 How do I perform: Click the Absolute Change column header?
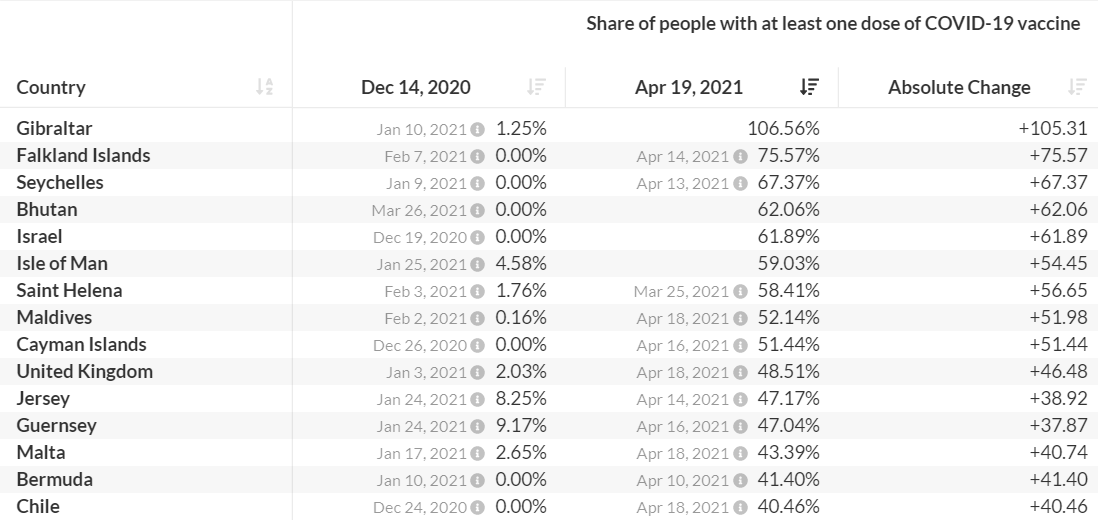click(x=959, y=87)
